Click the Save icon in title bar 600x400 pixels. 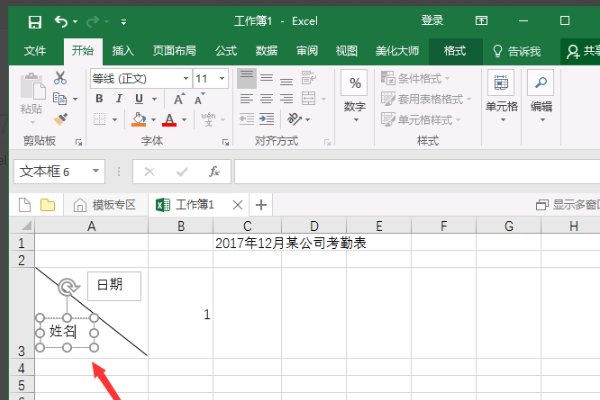click(x=35, y=22)
